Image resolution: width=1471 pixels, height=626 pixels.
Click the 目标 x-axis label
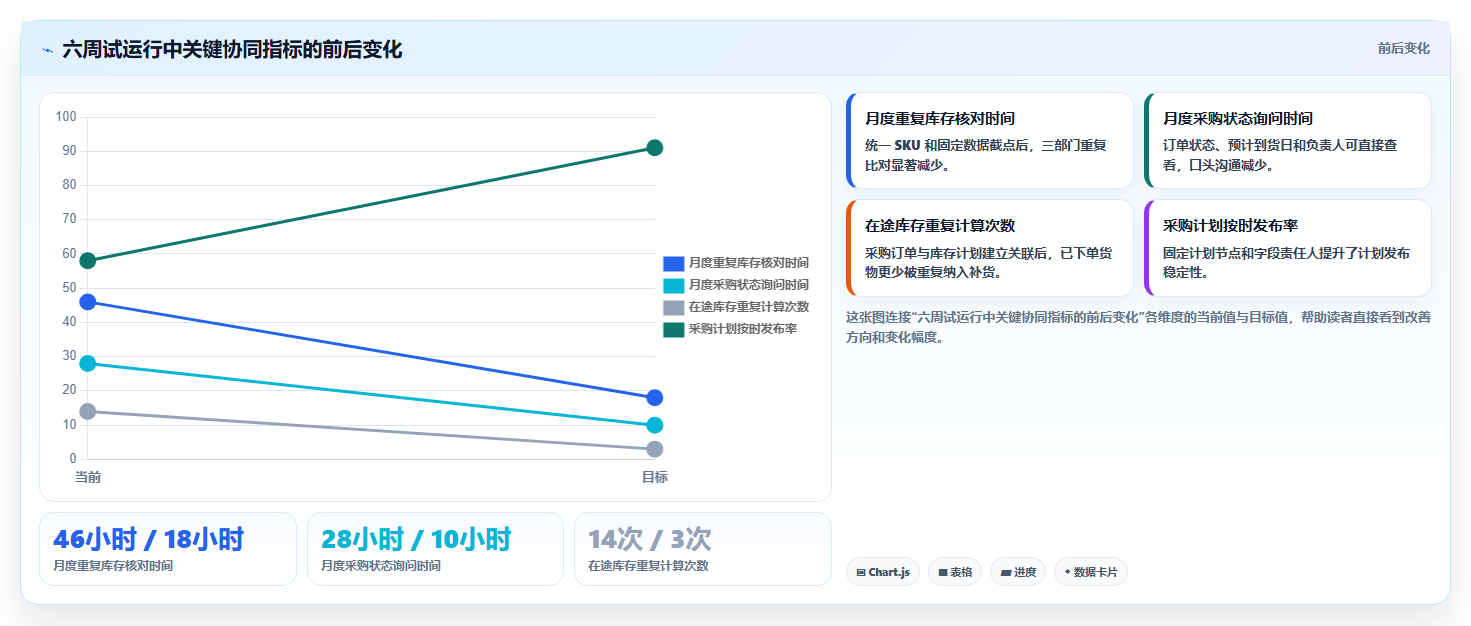point(655,477)
